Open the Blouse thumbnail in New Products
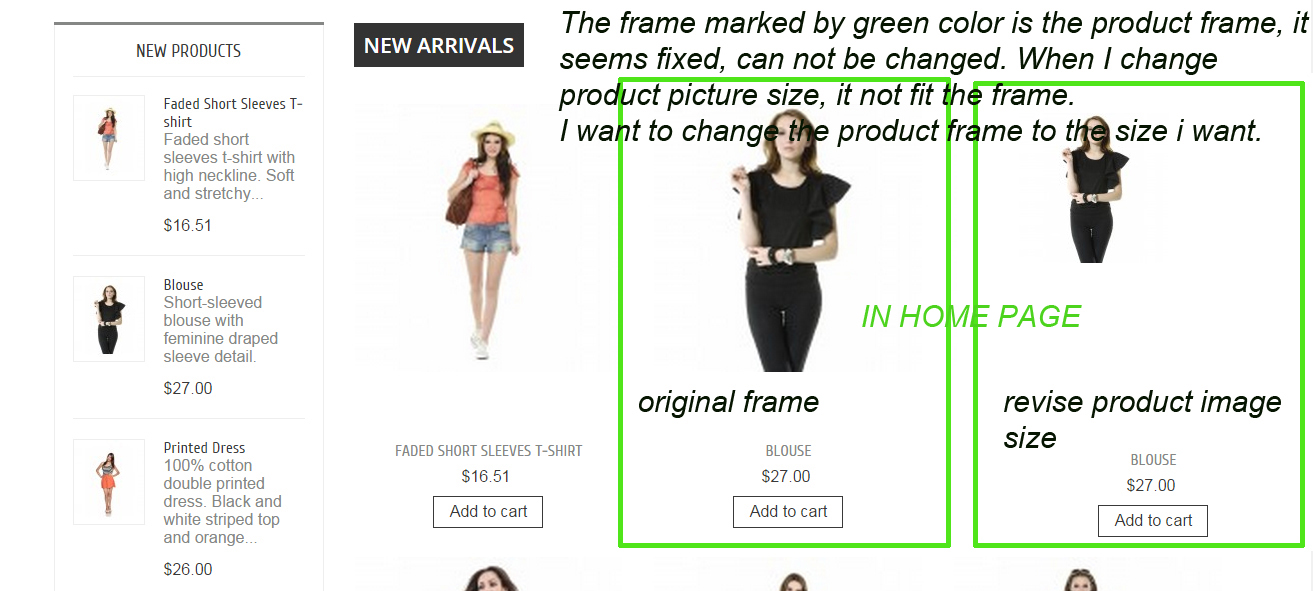This screenshot has height=591, width=1313. 109,319
